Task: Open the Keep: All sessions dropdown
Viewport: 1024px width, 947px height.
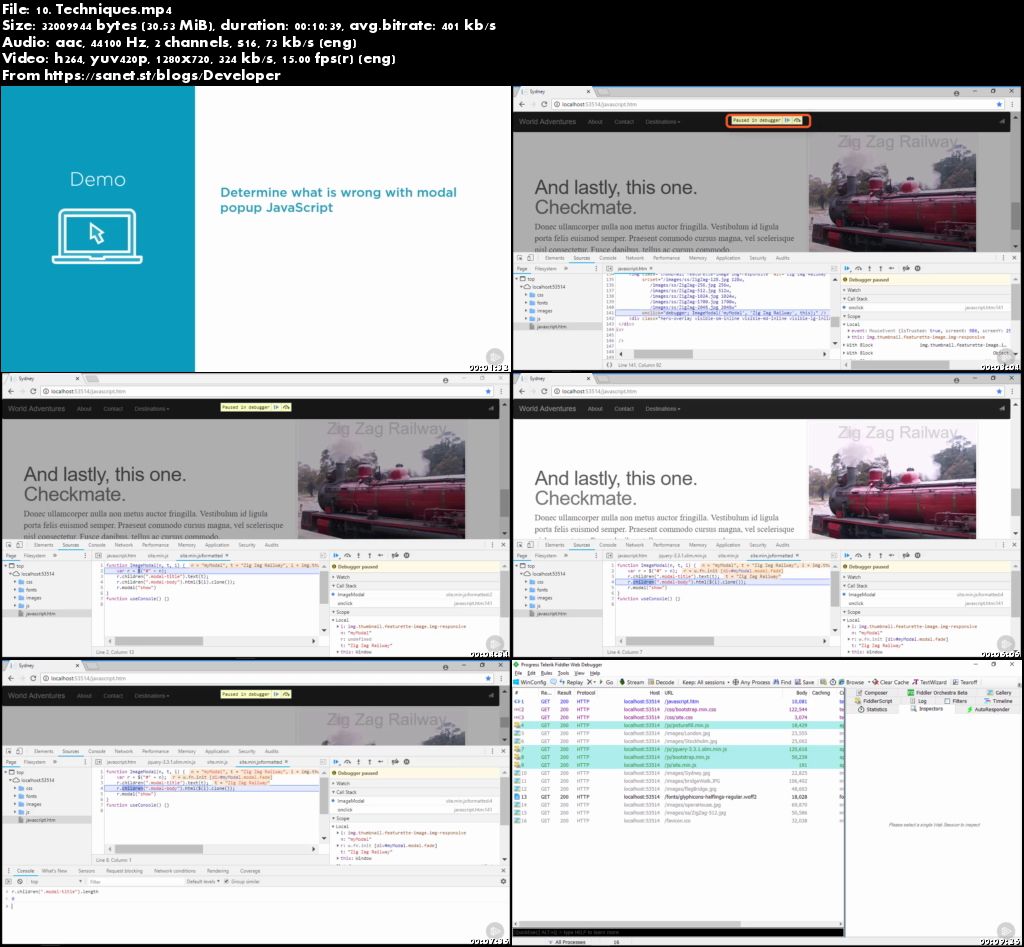Action: click(x=704, y=682)
